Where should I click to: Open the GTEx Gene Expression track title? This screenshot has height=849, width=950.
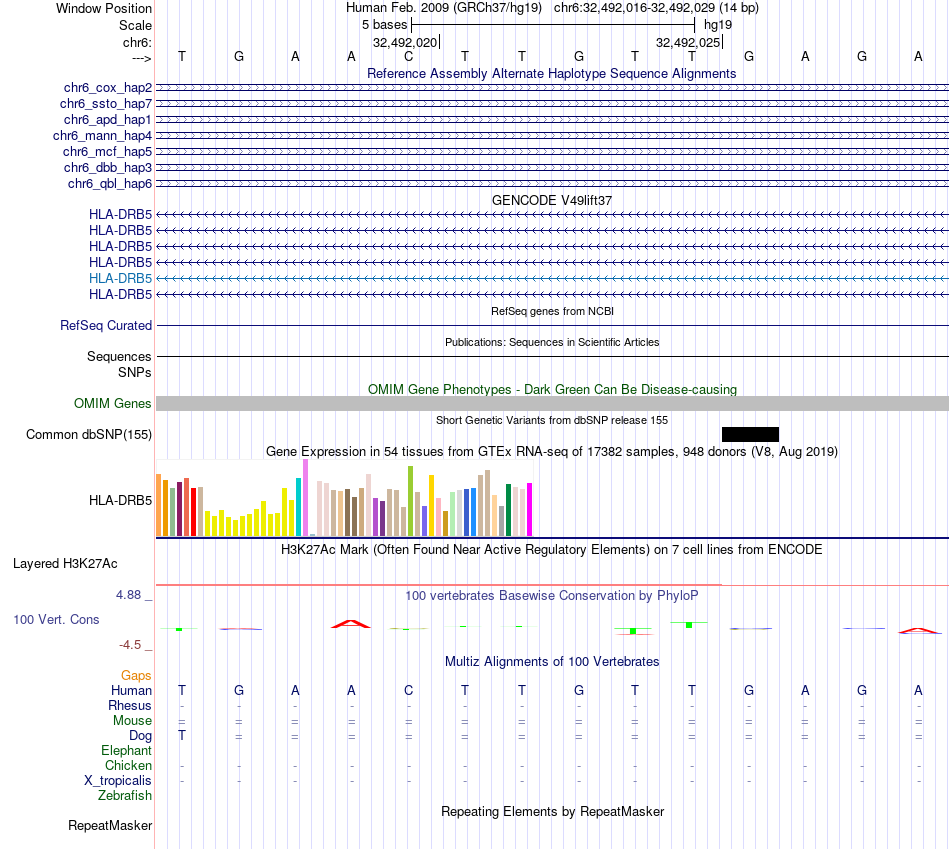point(552,451)
